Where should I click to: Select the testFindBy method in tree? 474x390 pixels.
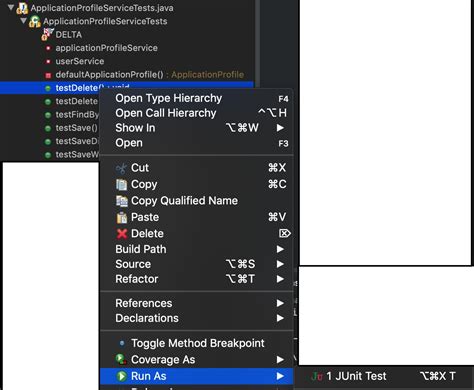pyautogui.click(x=77, y=115)
